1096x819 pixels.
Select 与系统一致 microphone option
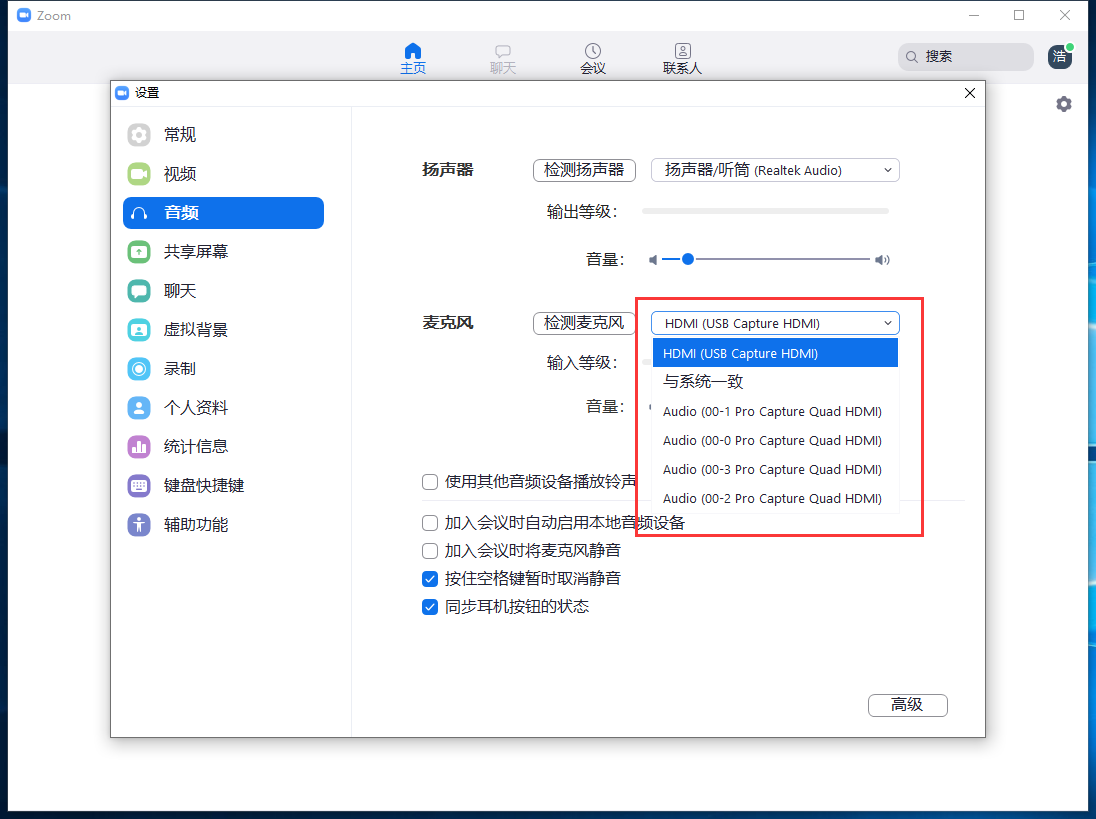(x=775, y=382)
